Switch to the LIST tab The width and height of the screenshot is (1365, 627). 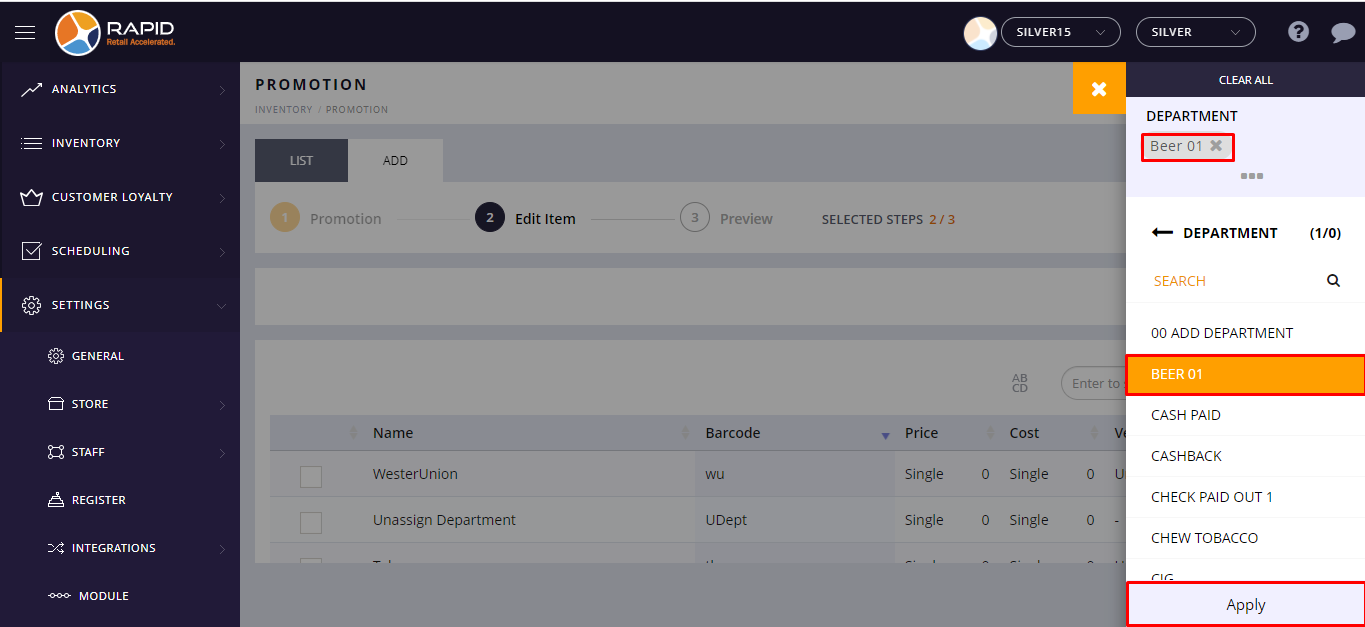tap(301, 161)
